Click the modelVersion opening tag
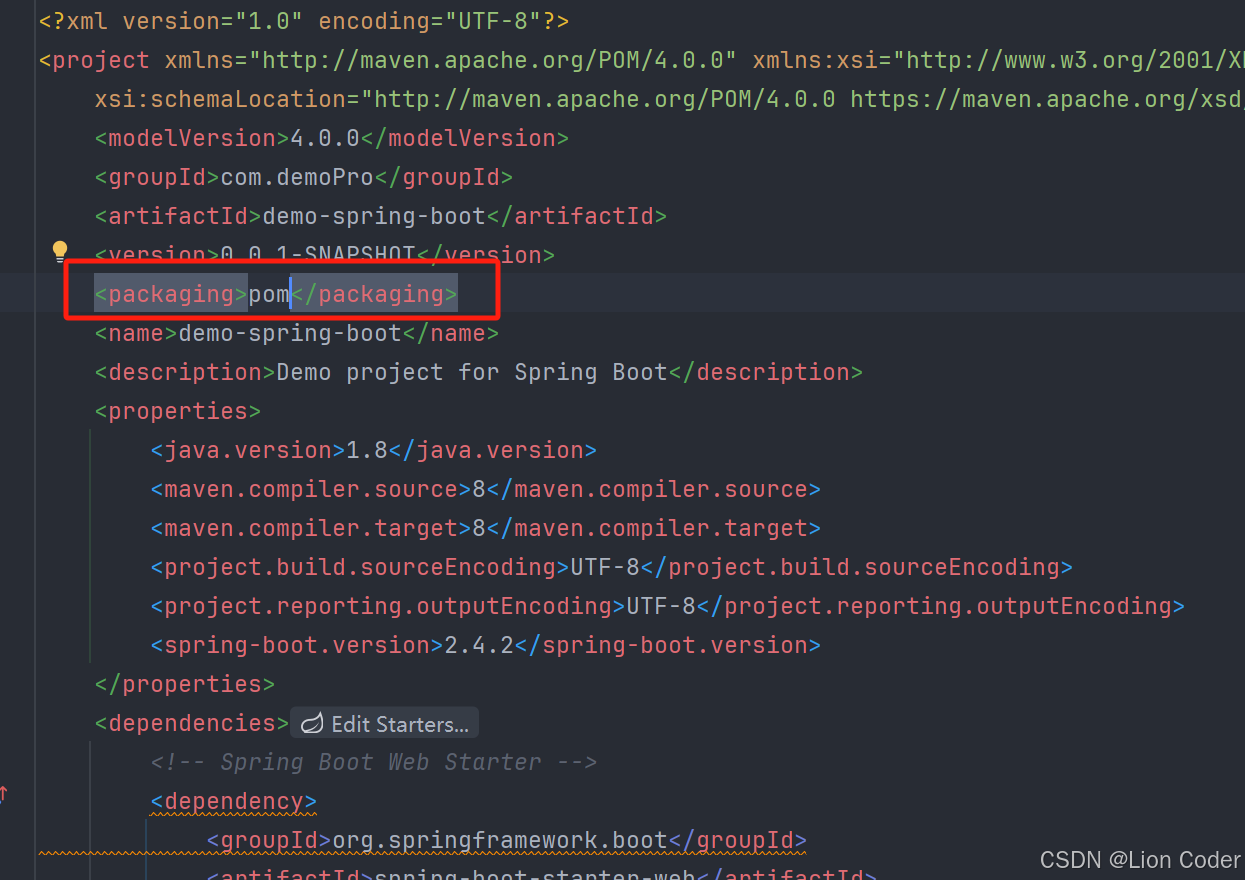1245x880 pixels. point(187,137)
